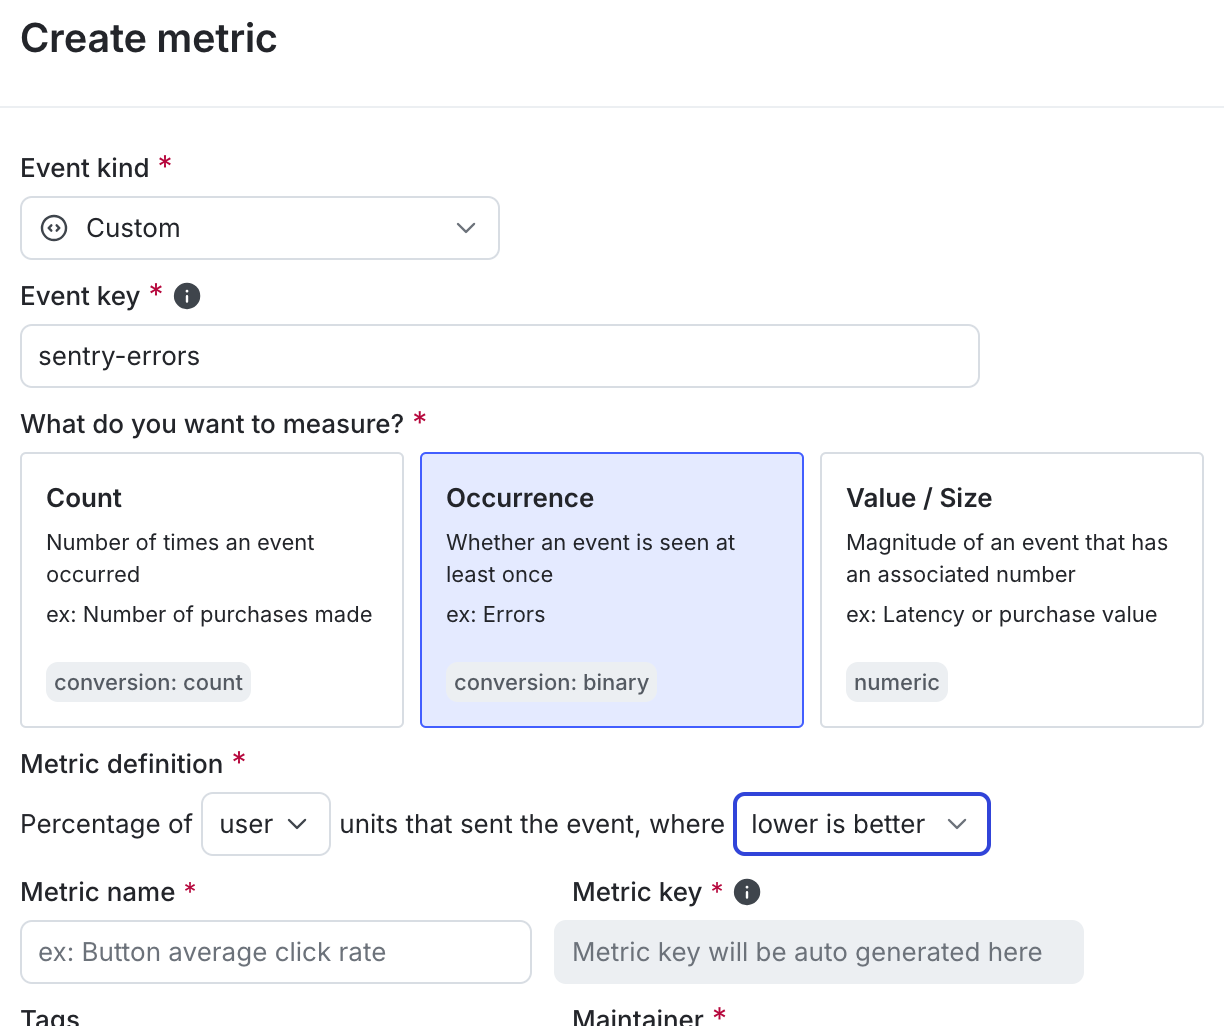The width and height of the screenshot is (1224, 1026).
Task: Click the conversion: count badge
Action: [148, 682]
